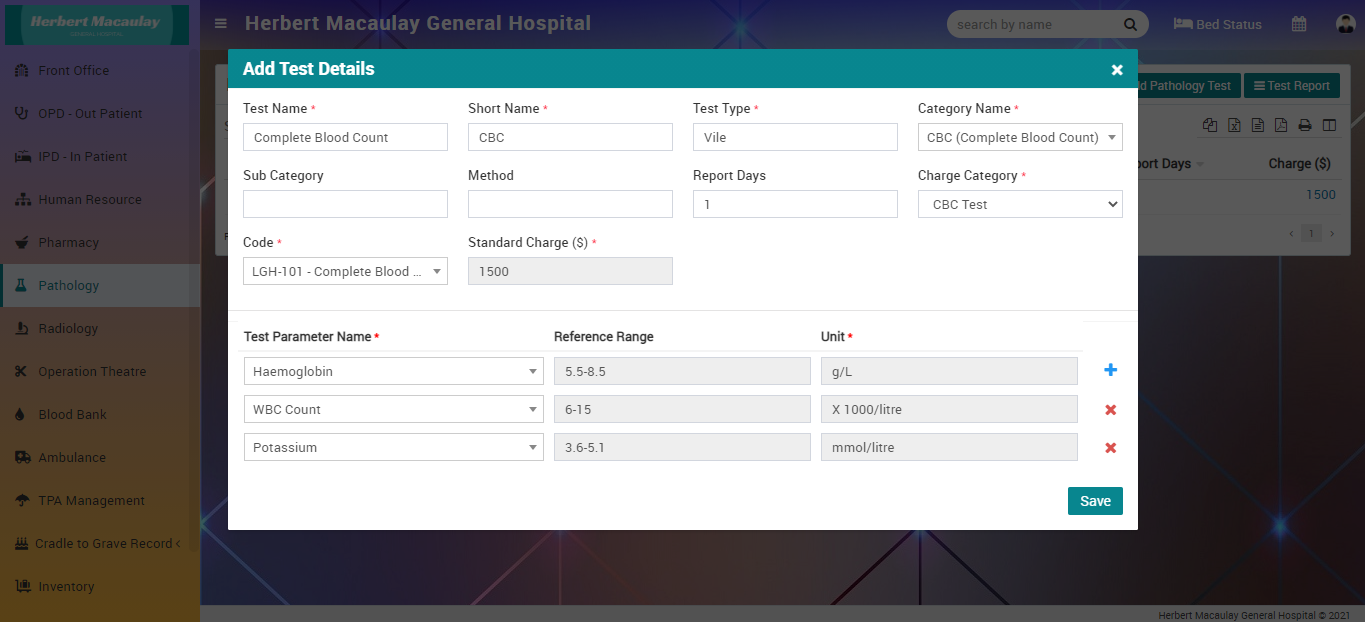Delete the Potassium parameter row

coord(1110,448)
